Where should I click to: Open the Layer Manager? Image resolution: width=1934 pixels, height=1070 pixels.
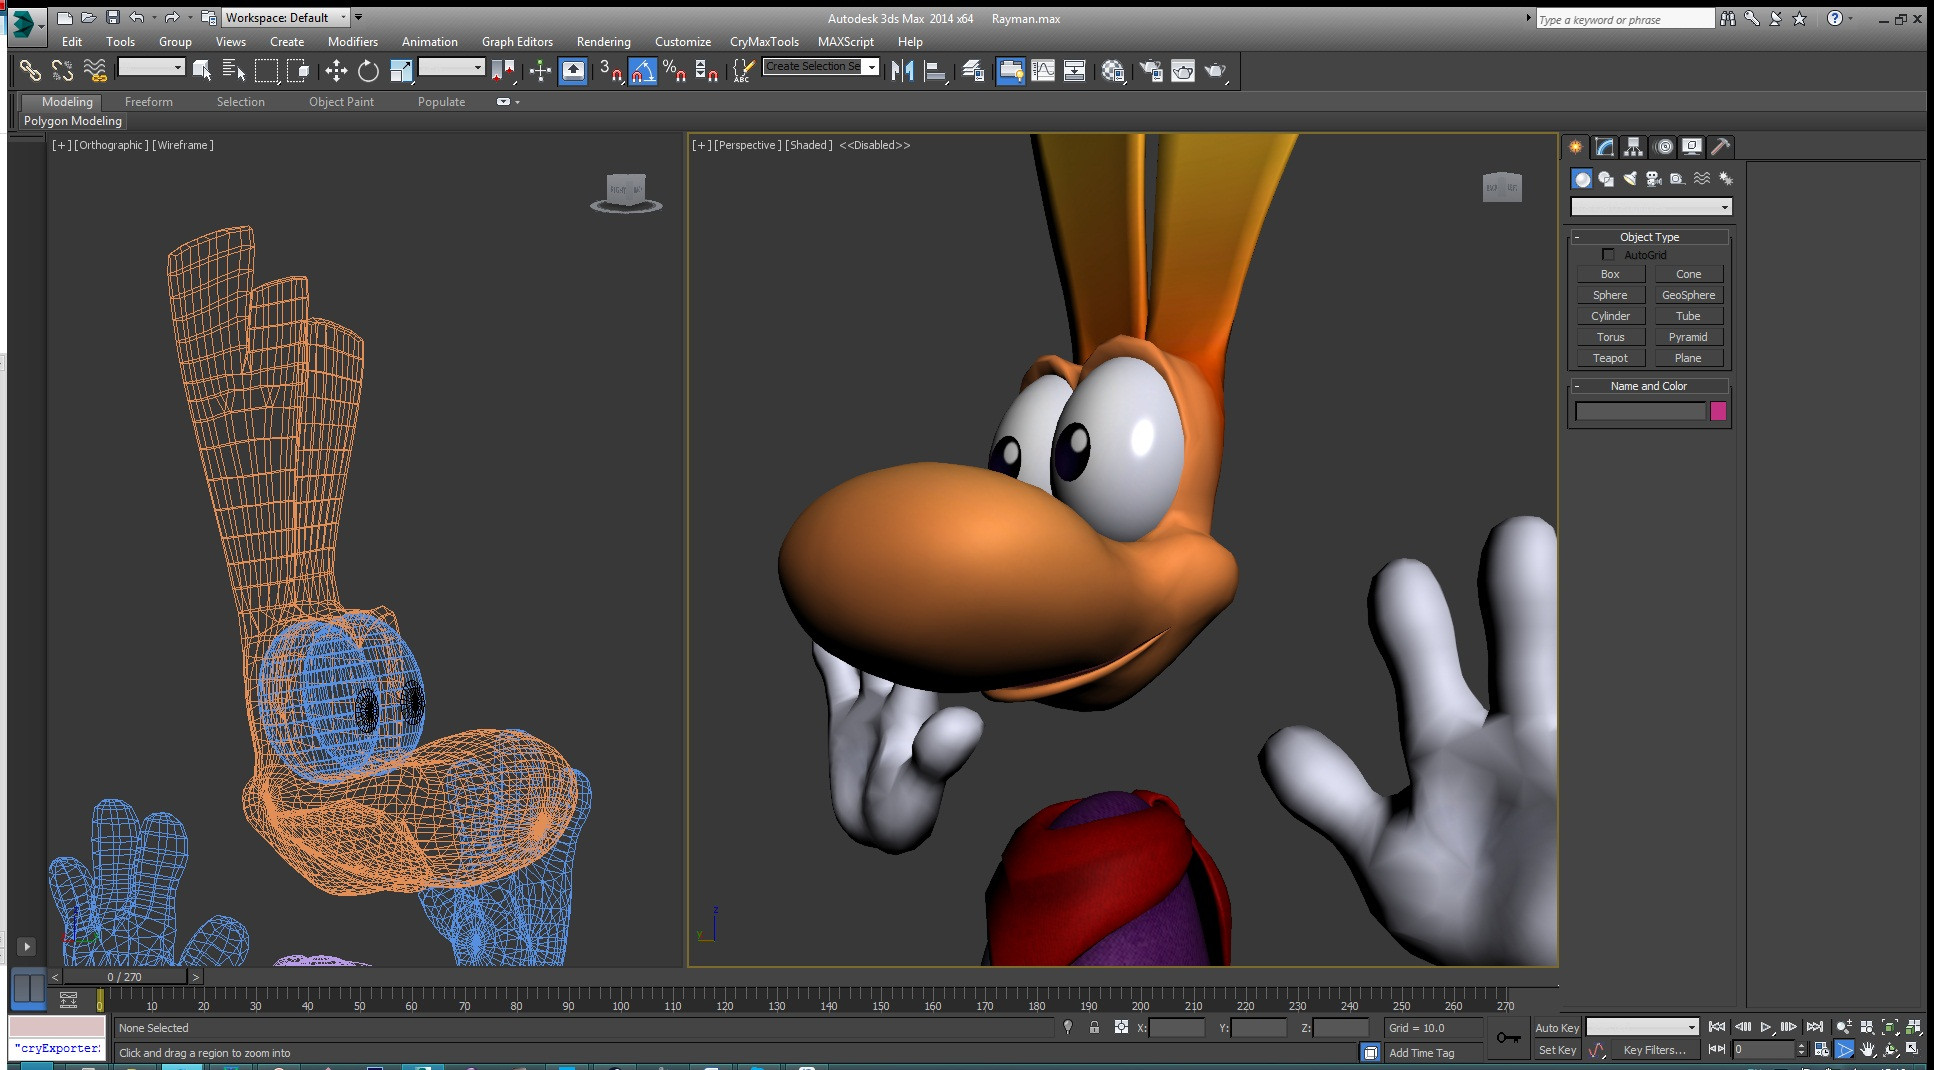(x=973, y=70)
